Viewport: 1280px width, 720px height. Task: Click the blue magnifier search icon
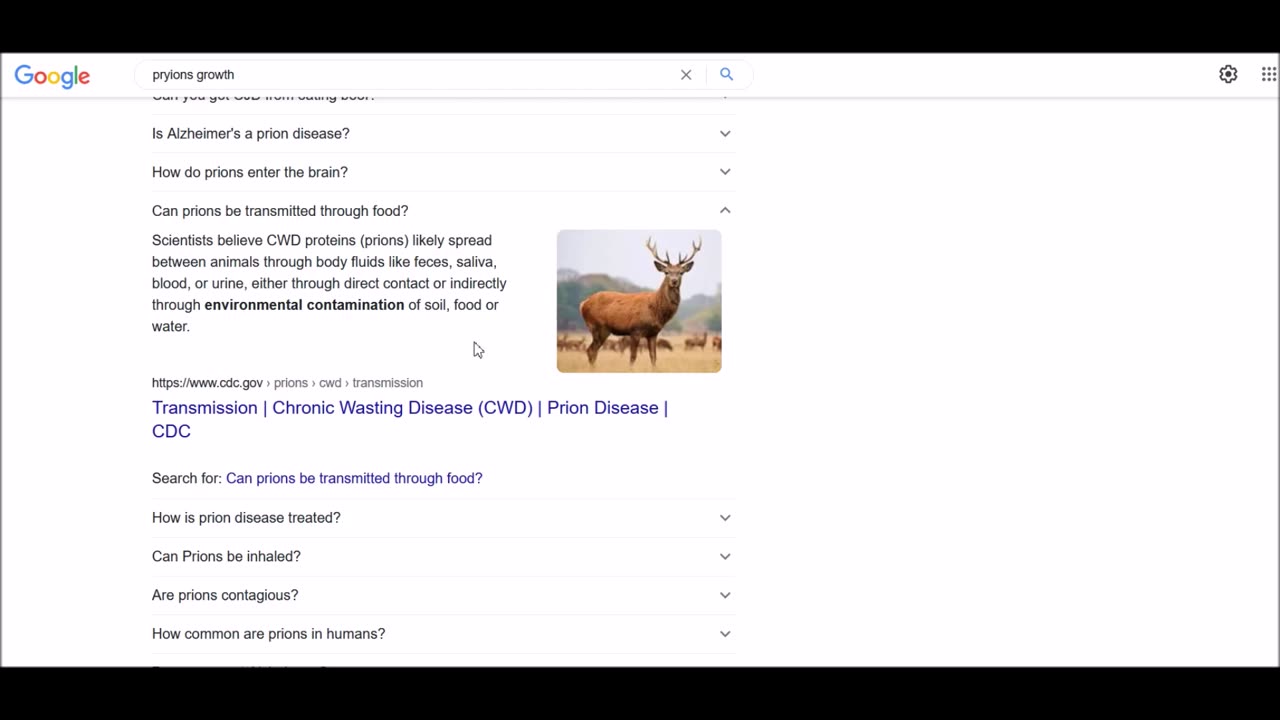727,75
